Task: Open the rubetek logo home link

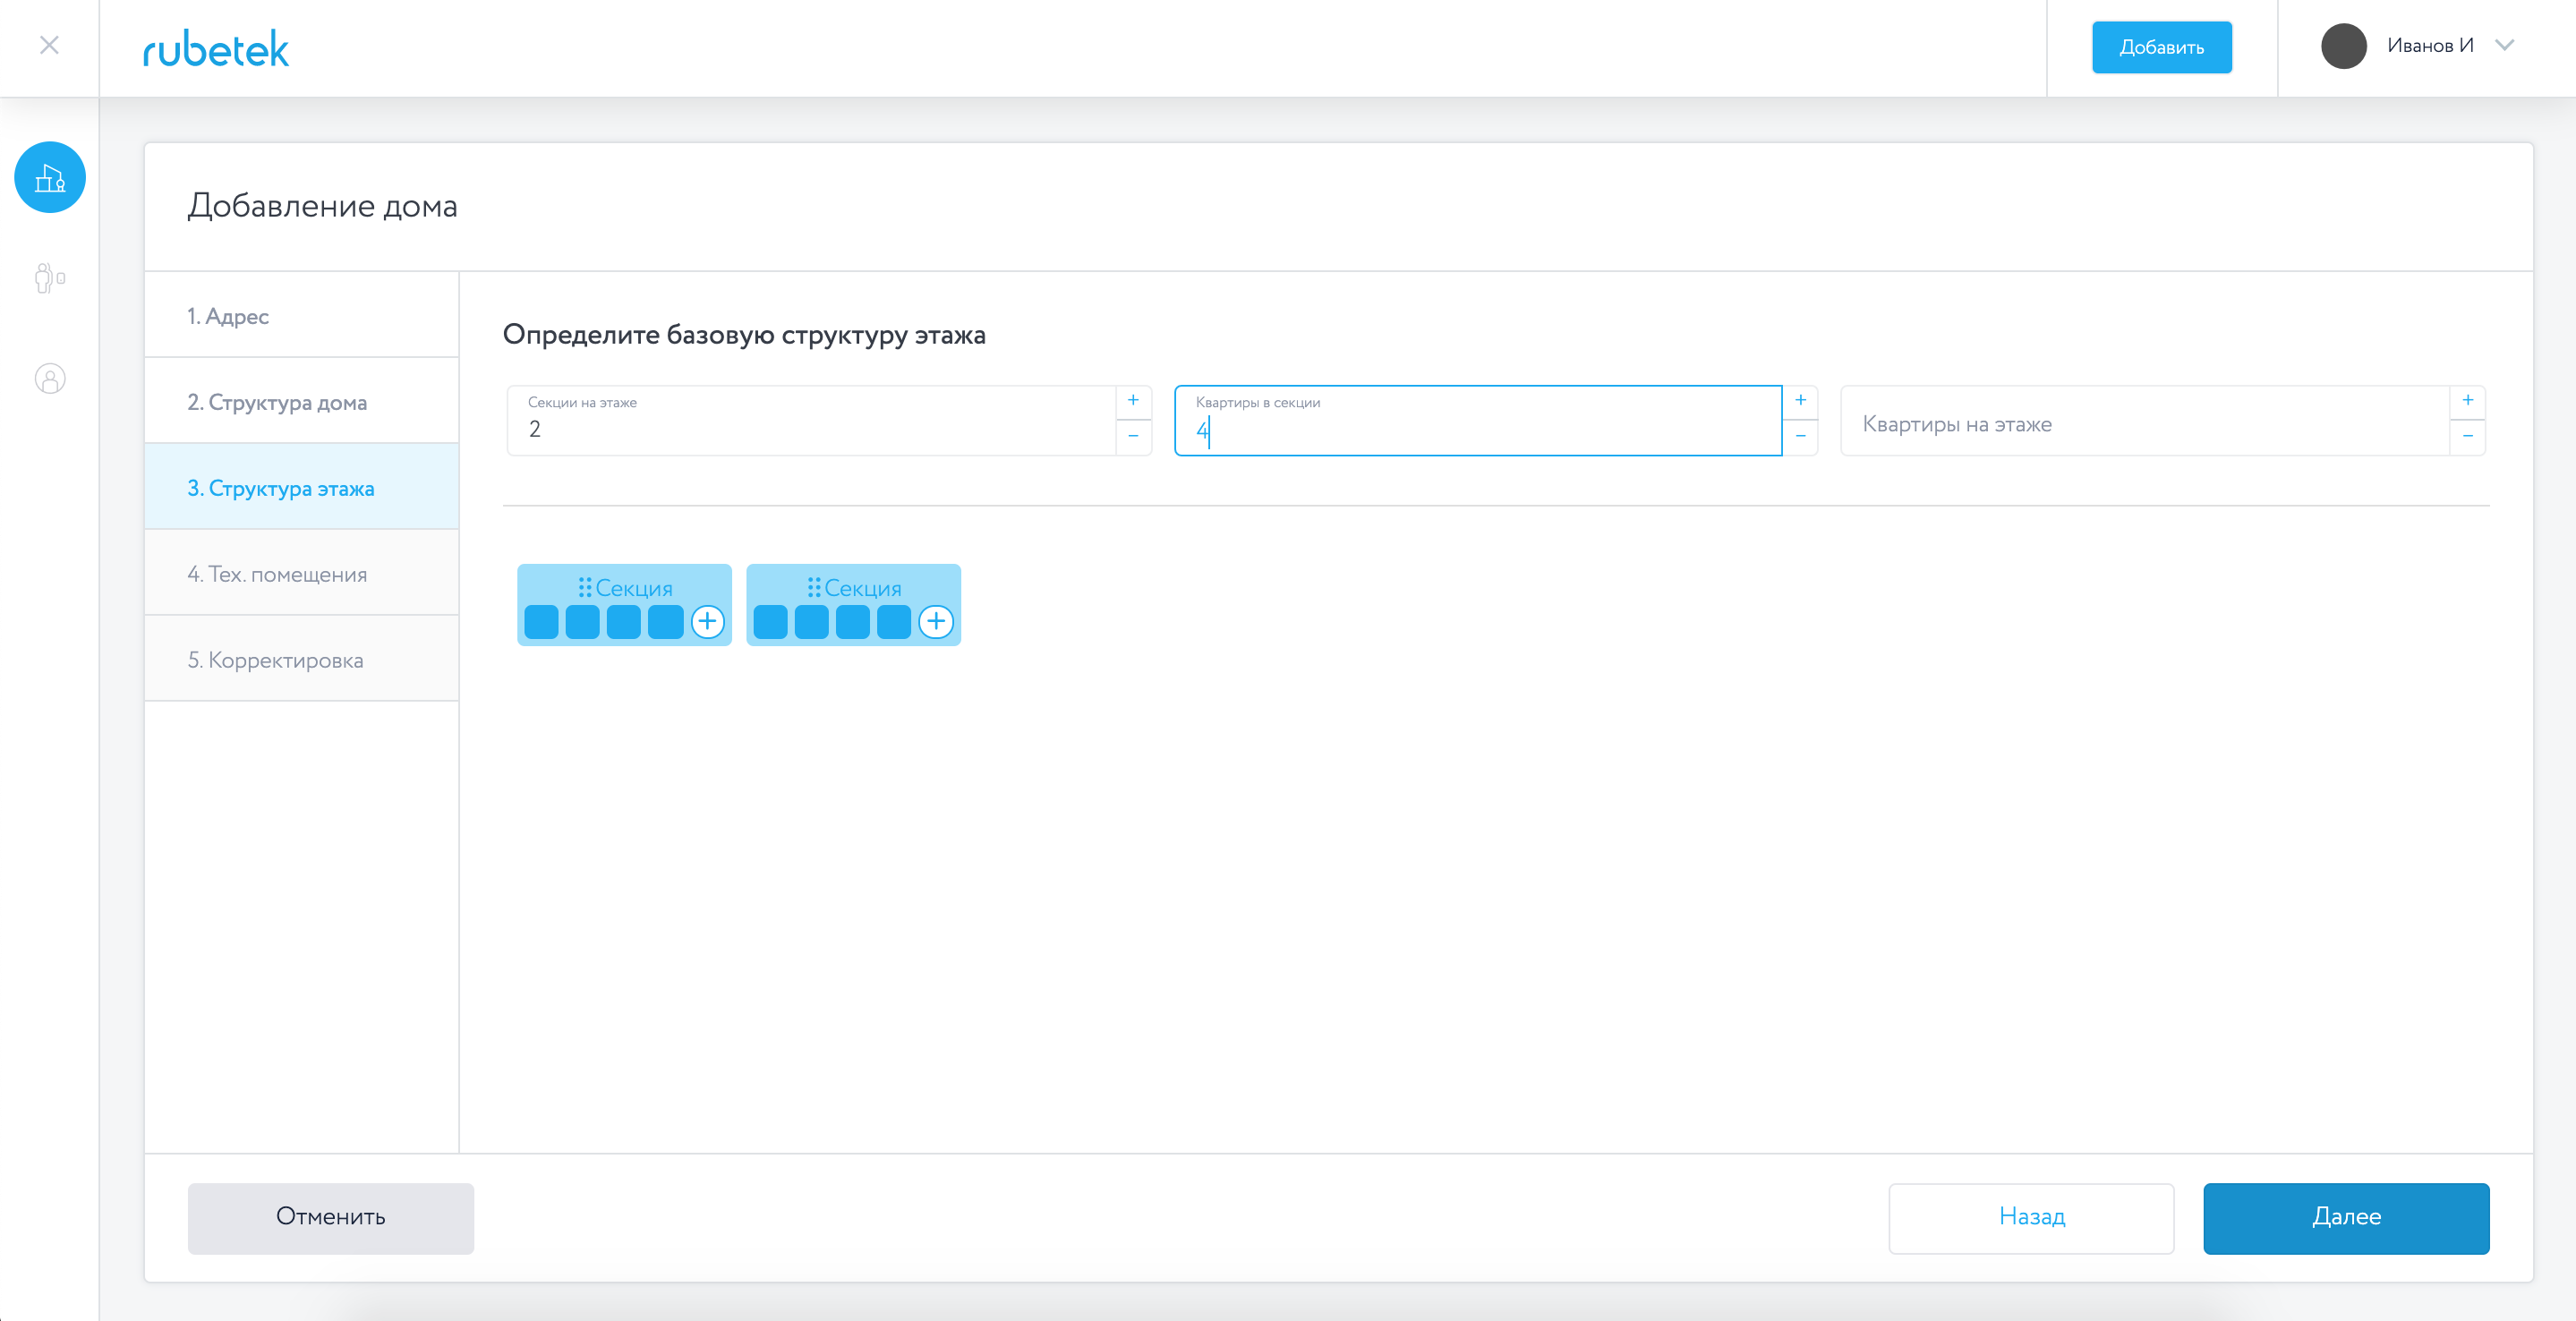Action: [x=216, y=49]
